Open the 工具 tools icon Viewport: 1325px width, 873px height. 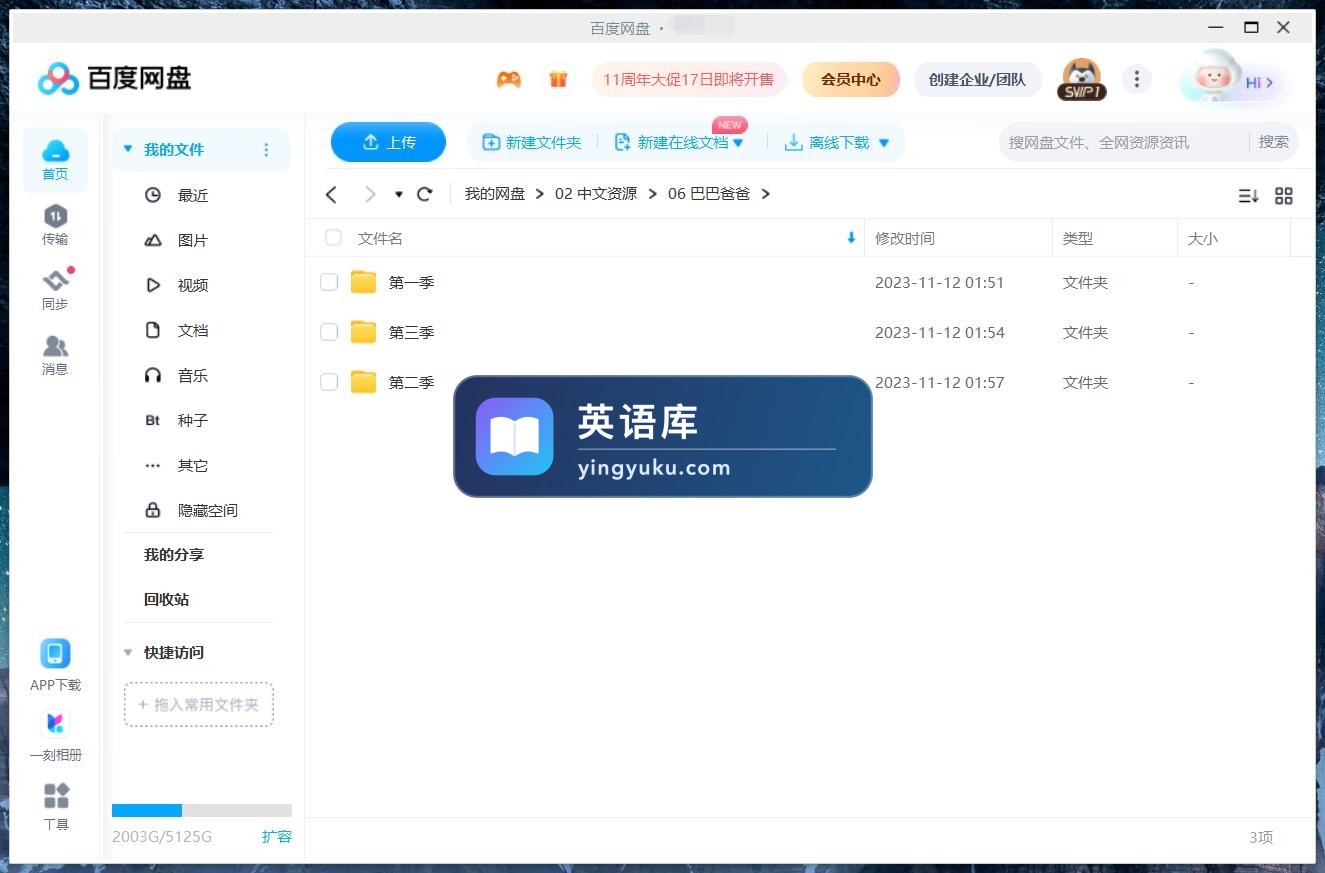click(56, 796)
